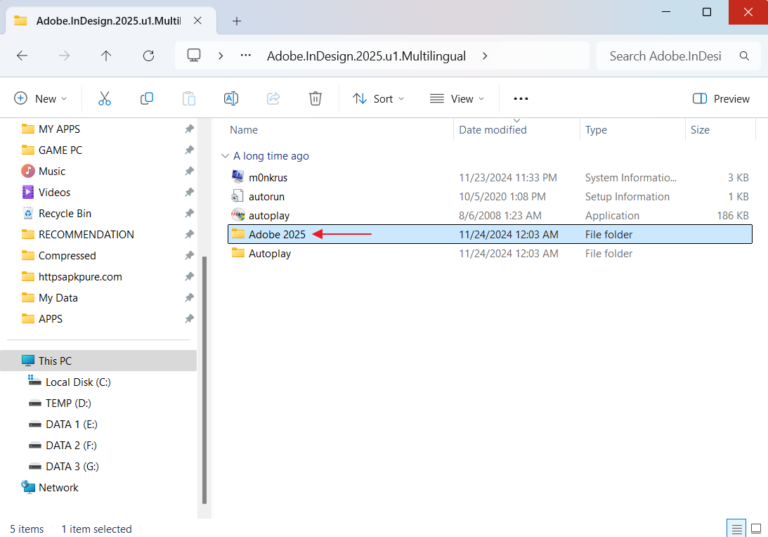This screenshot has width=768, height=537.
Task: Click the Share icon in toolbar
Action: click(x=273, y=99)
